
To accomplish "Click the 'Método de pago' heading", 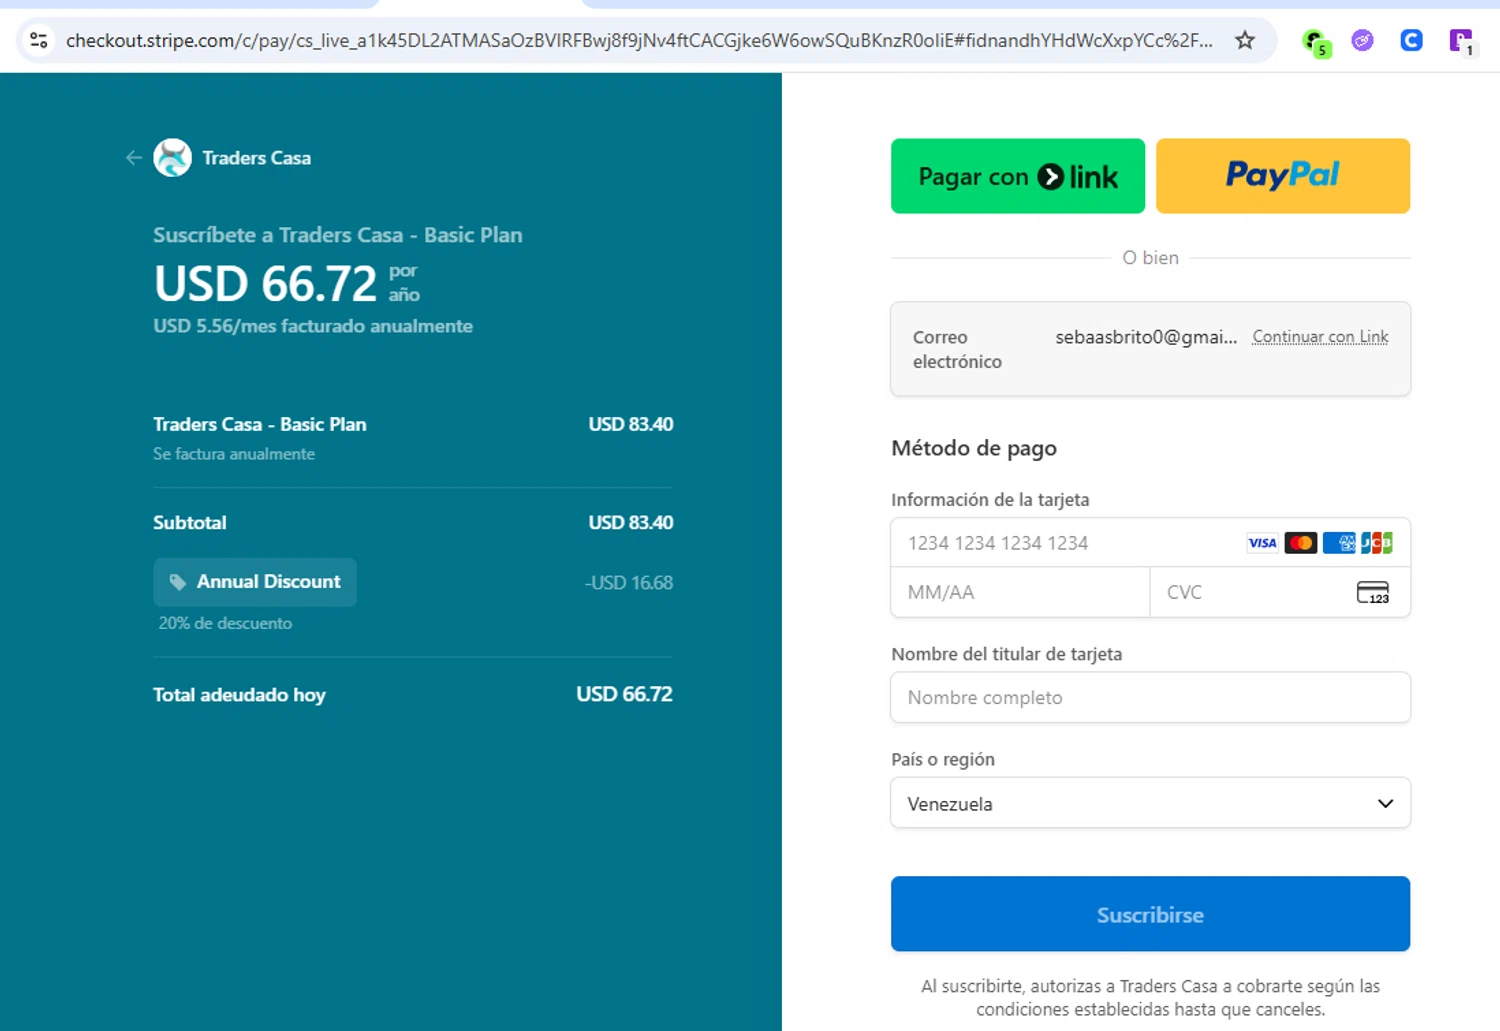I will (x=974, y=448).
